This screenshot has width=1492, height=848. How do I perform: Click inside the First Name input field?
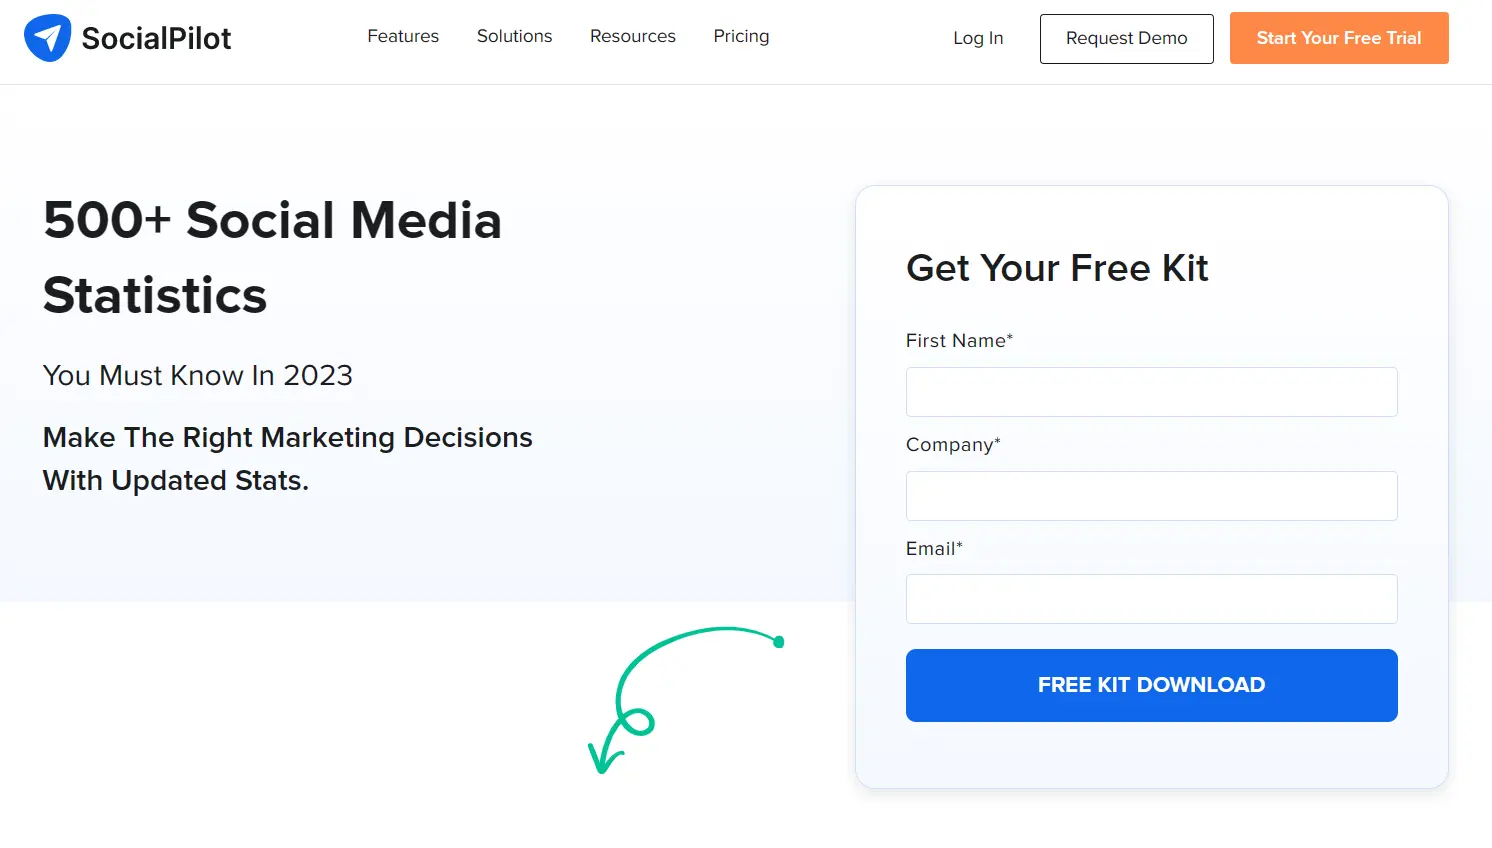1151,392
